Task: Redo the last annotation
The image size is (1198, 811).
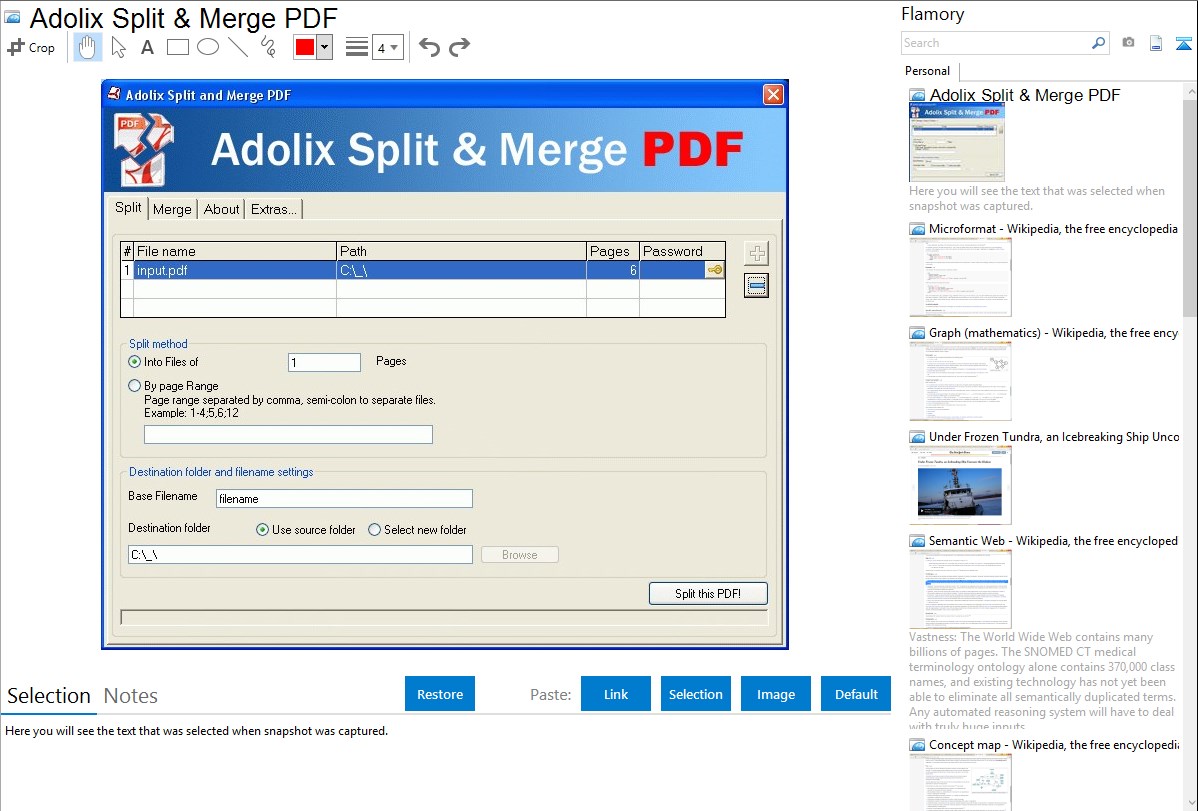Action: [459, 47]
